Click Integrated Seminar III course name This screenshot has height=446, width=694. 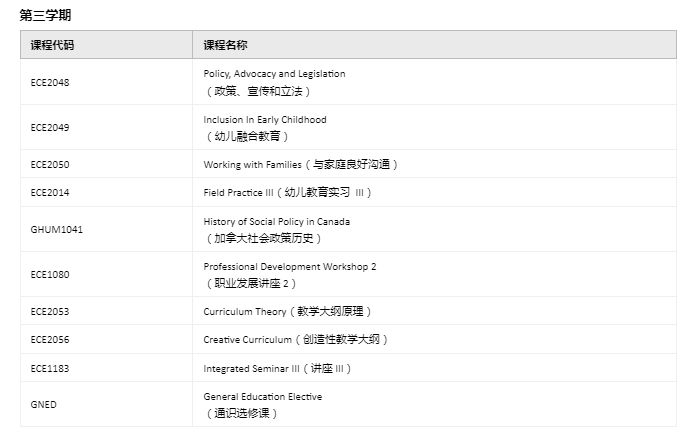[251, 368]
